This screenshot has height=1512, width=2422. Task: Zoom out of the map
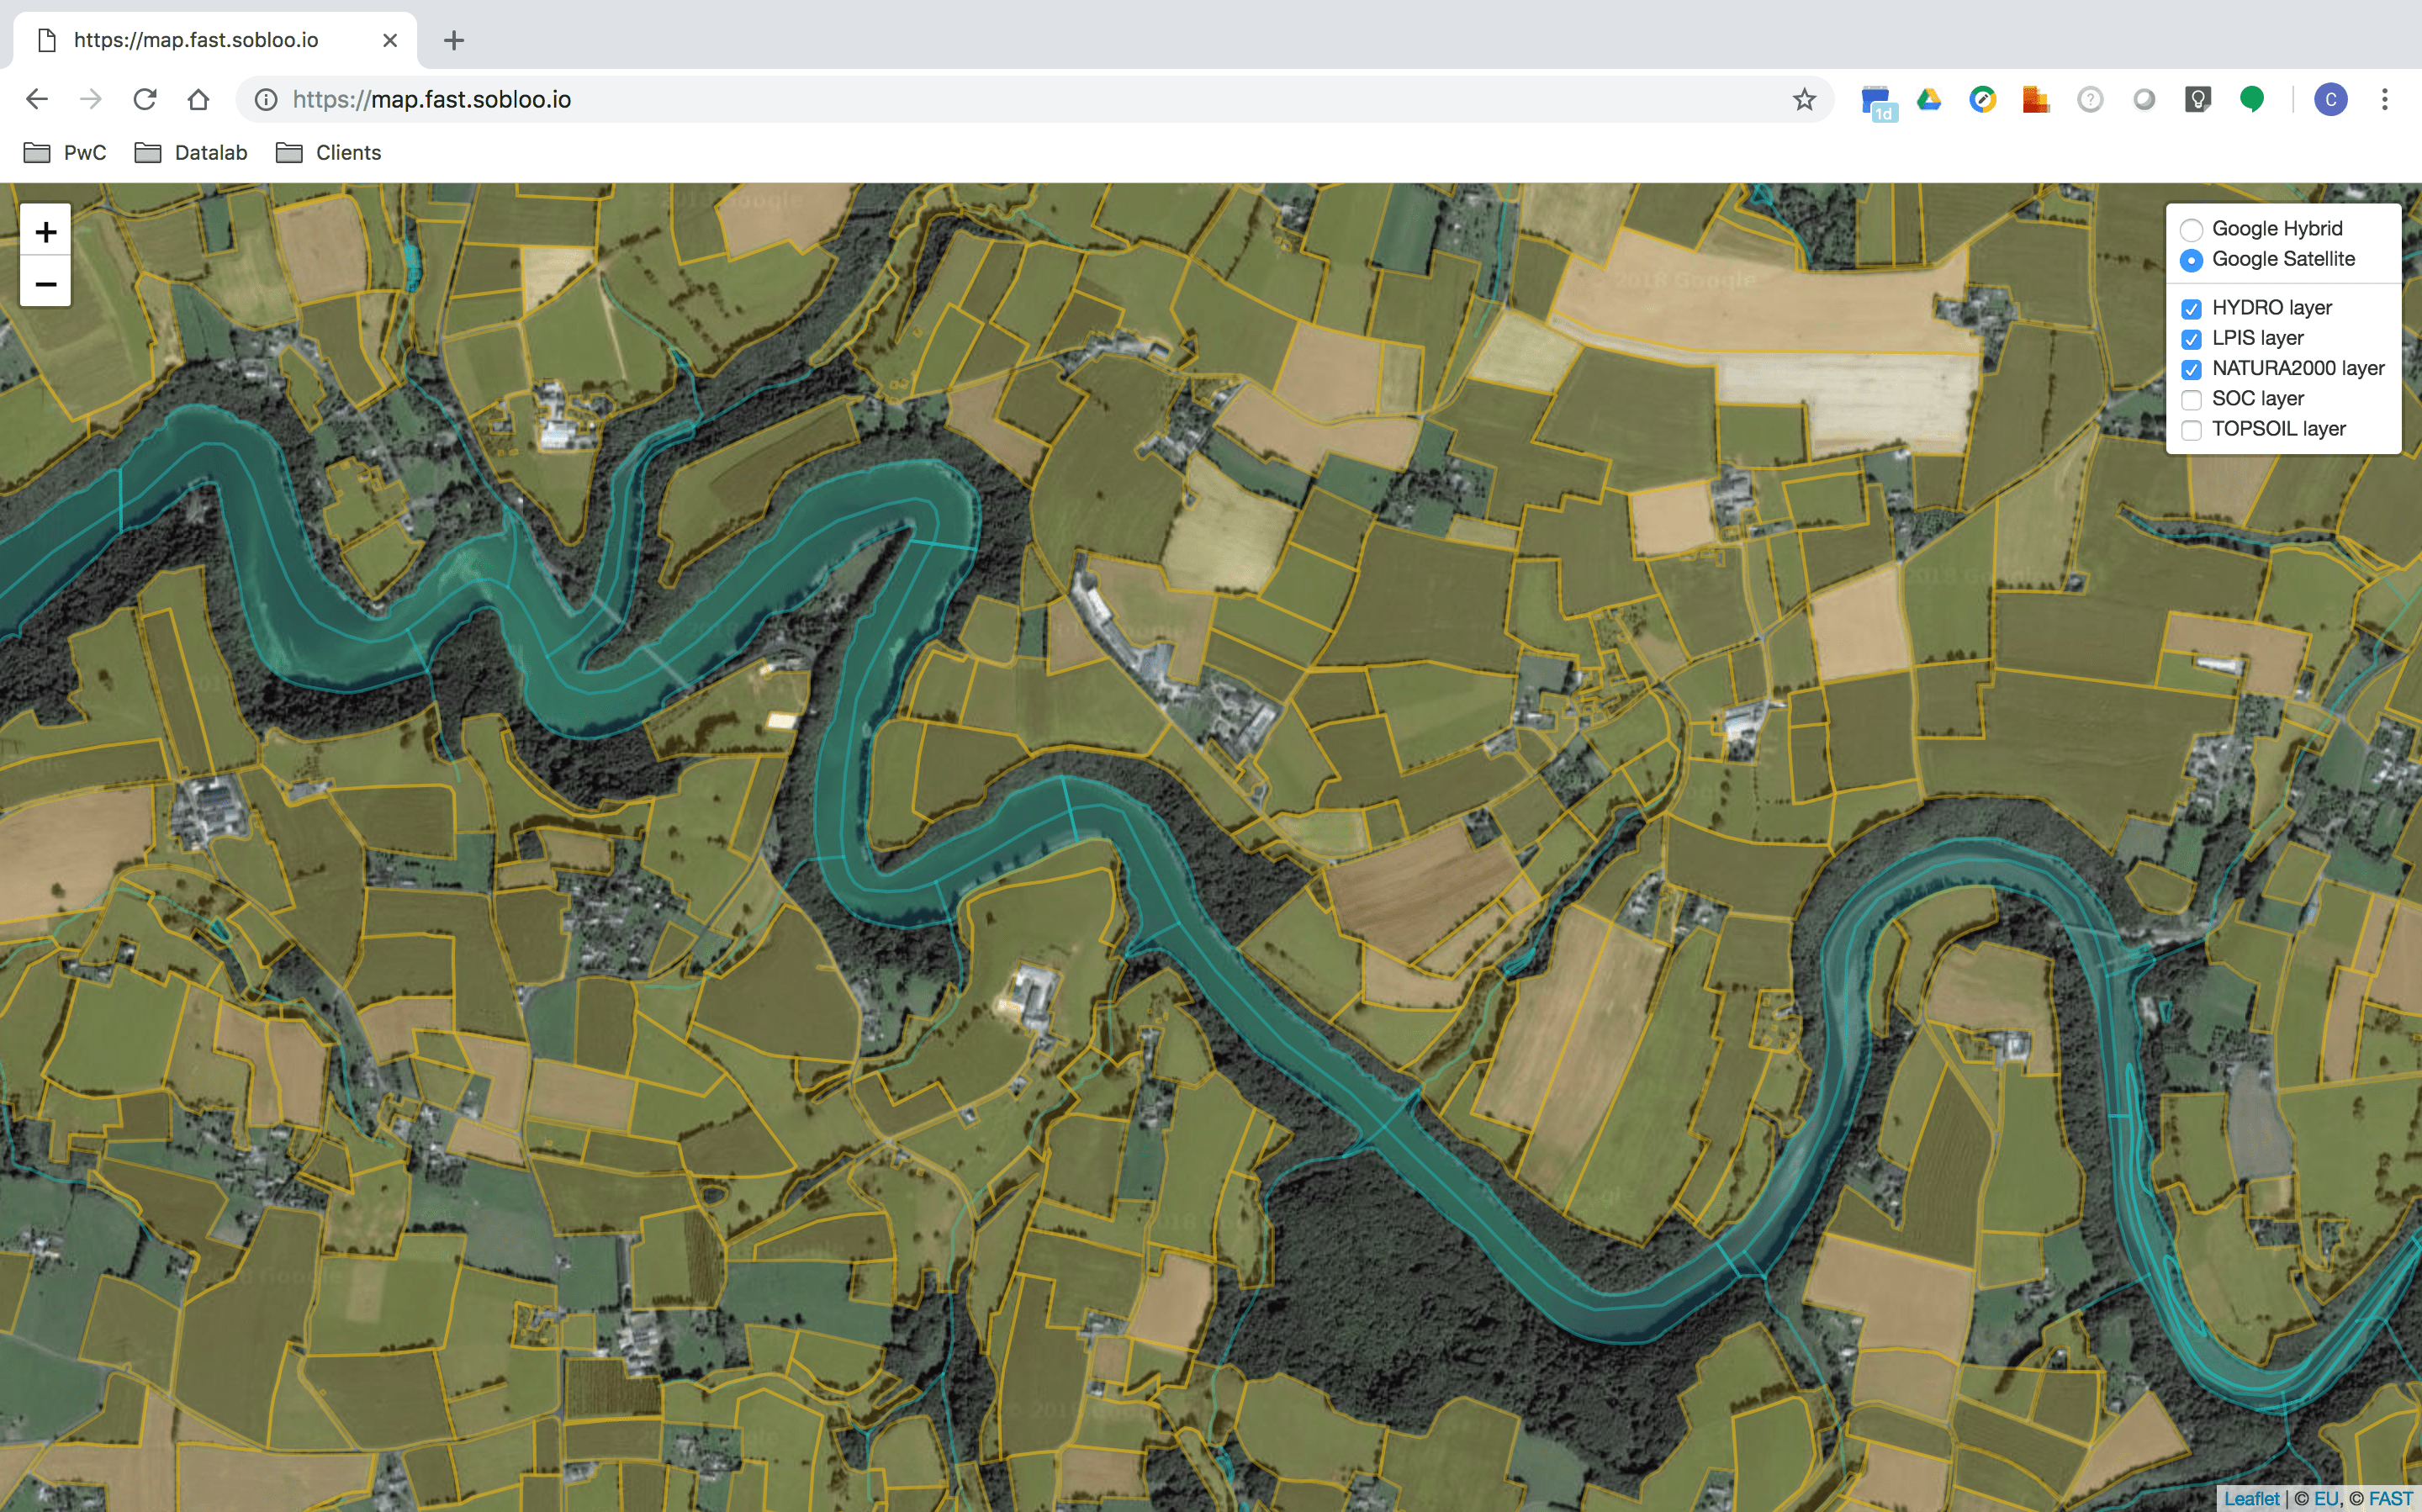(x=45, y=284)
